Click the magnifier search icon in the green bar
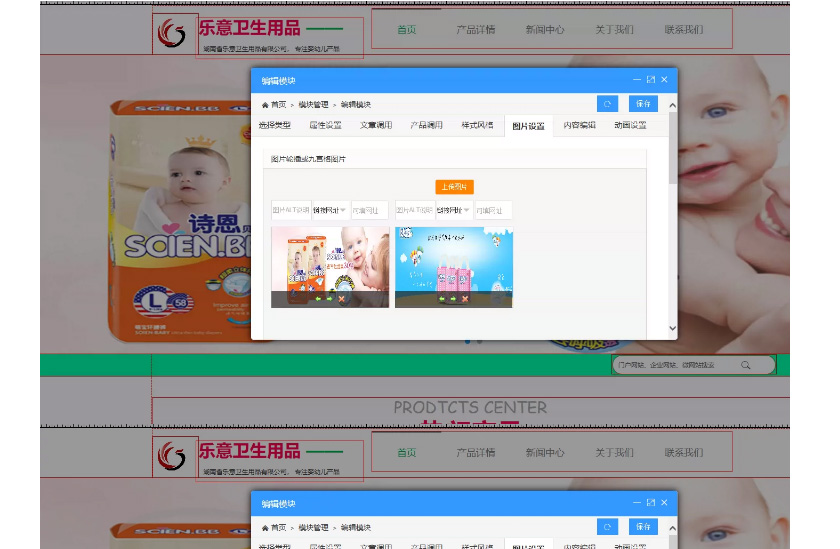 746,365
